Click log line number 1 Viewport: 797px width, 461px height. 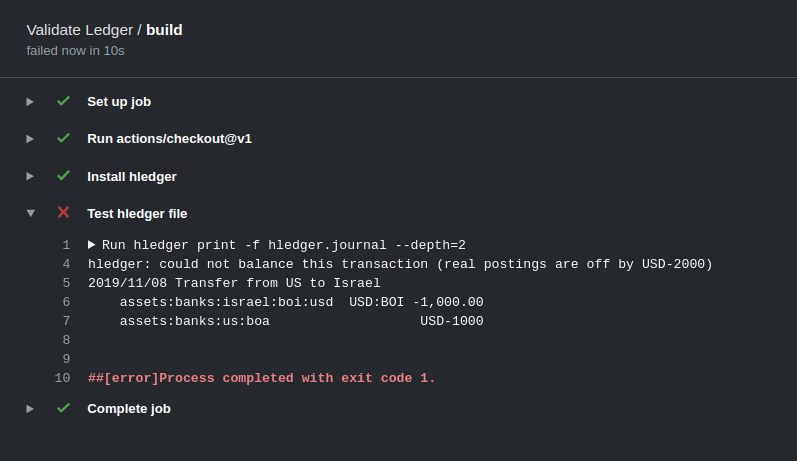(x=67, y=245)
